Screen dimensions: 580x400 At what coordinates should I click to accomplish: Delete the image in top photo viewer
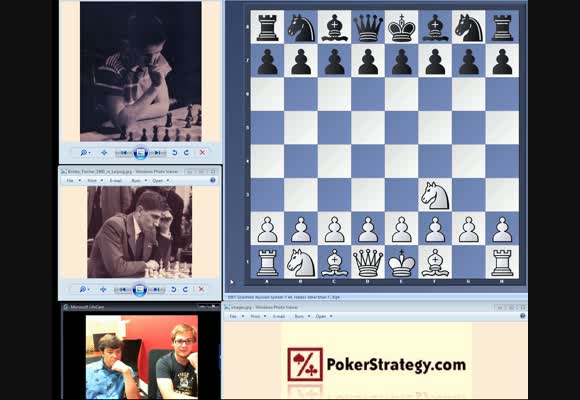click(202, 152)
